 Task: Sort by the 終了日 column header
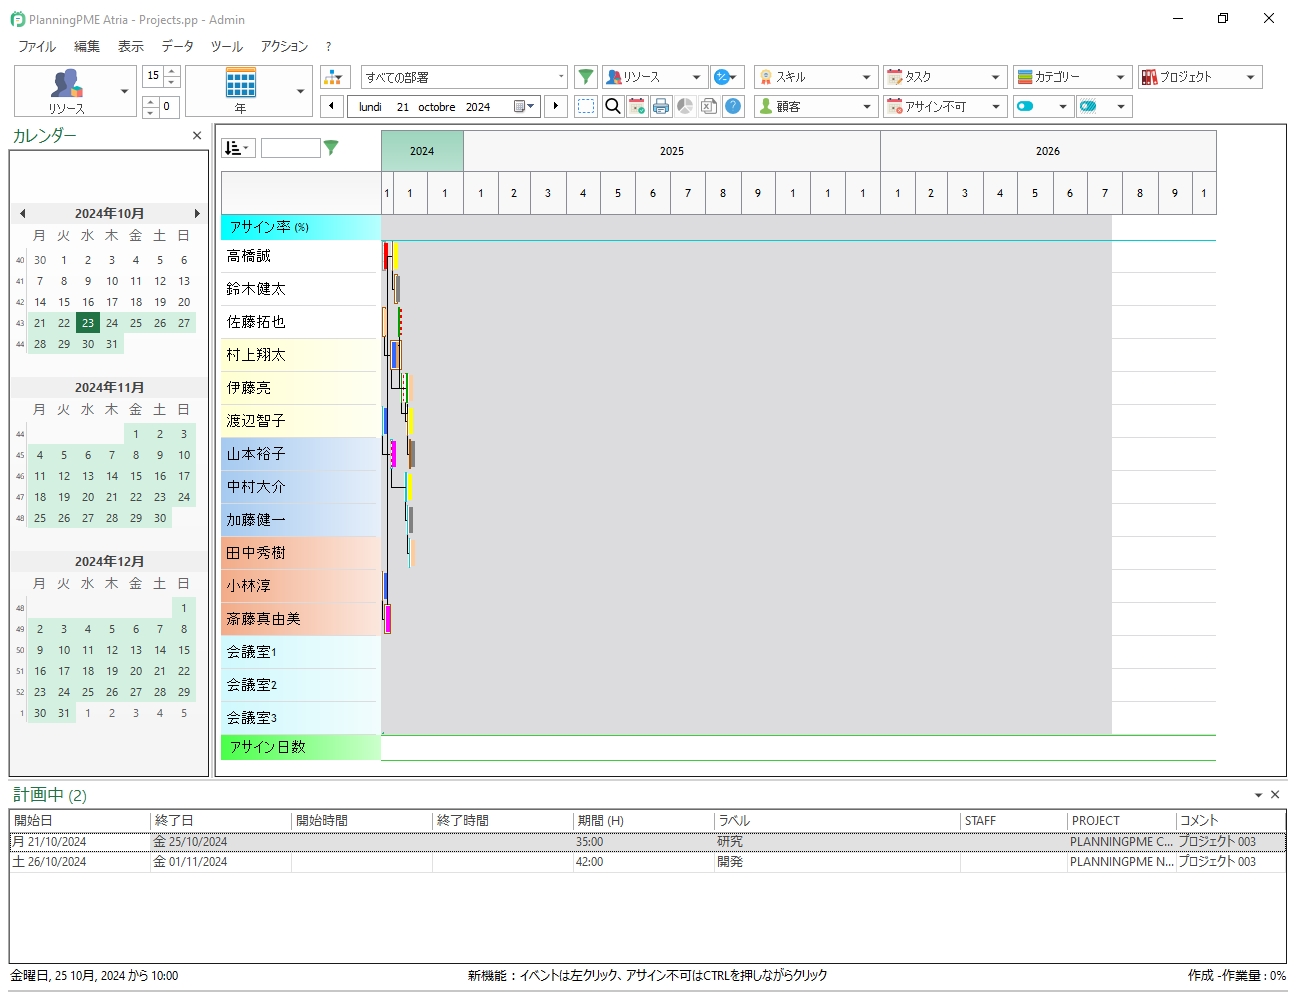pyautogui.click(x=221, y=821)
